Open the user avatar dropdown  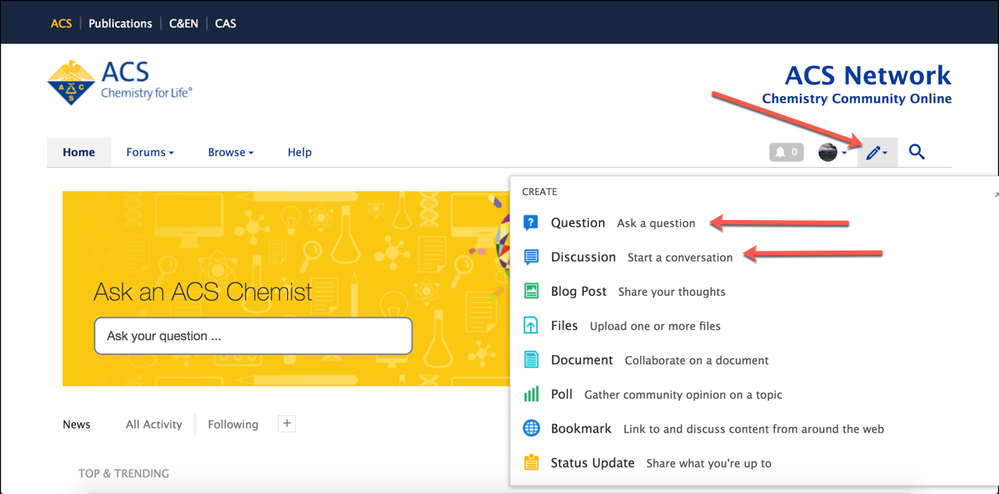832,152
